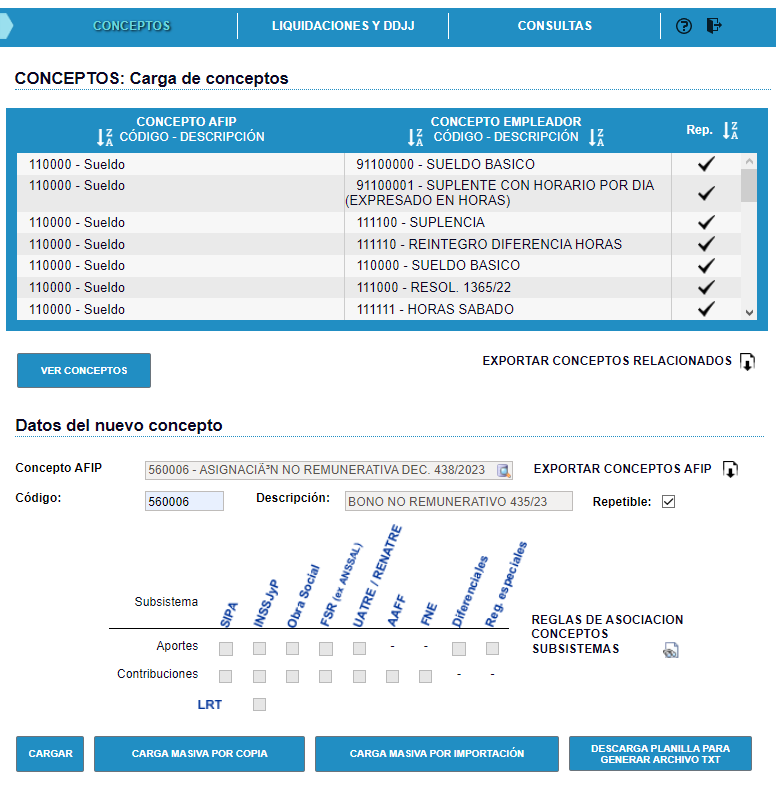The image size is (776, 791).
Task: Check Aportes Obra Social checkbox
Action: pyautogui.click(x=292, y=648)
